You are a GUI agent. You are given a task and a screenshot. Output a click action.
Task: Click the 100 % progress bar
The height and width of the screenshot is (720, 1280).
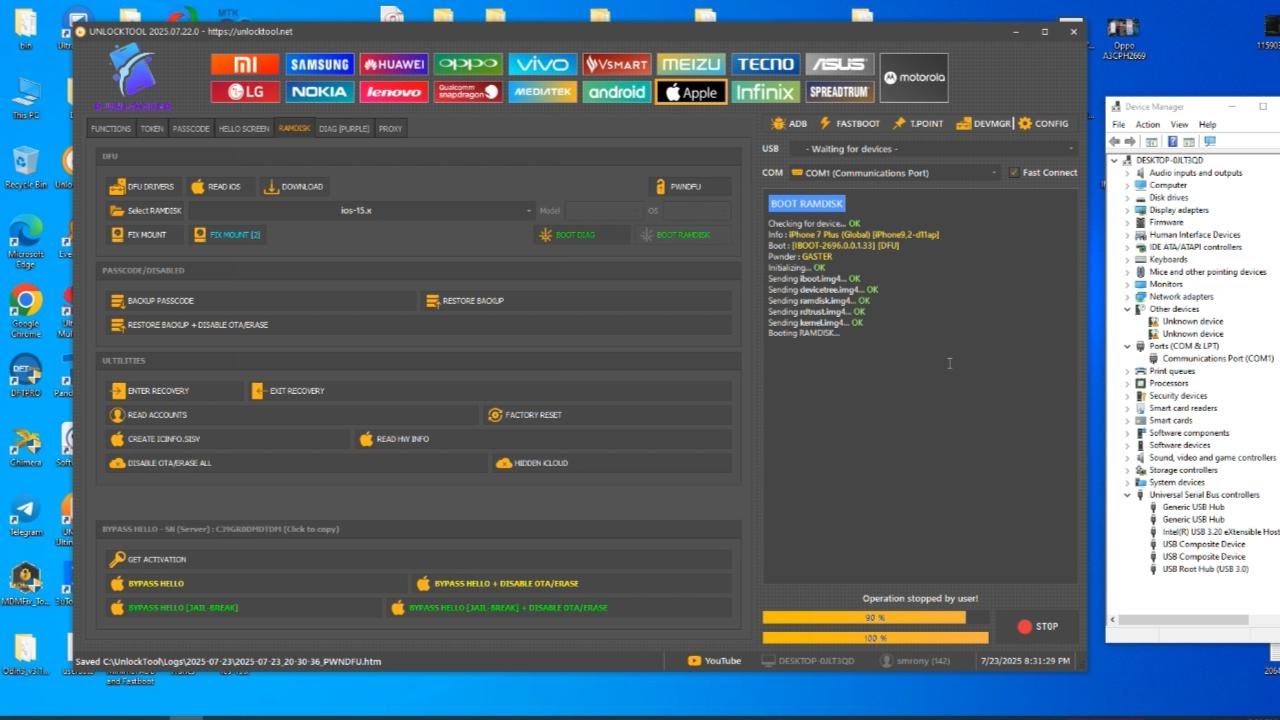click(875, 638)
